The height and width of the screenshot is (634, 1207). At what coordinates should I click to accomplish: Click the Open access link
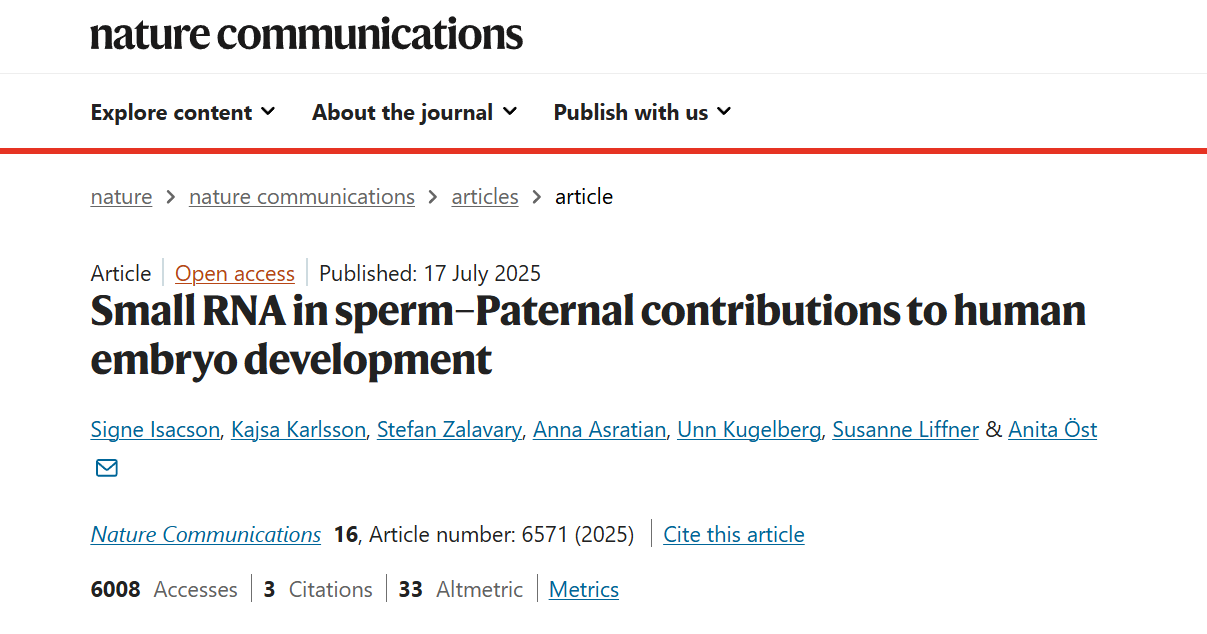point(235,273)
